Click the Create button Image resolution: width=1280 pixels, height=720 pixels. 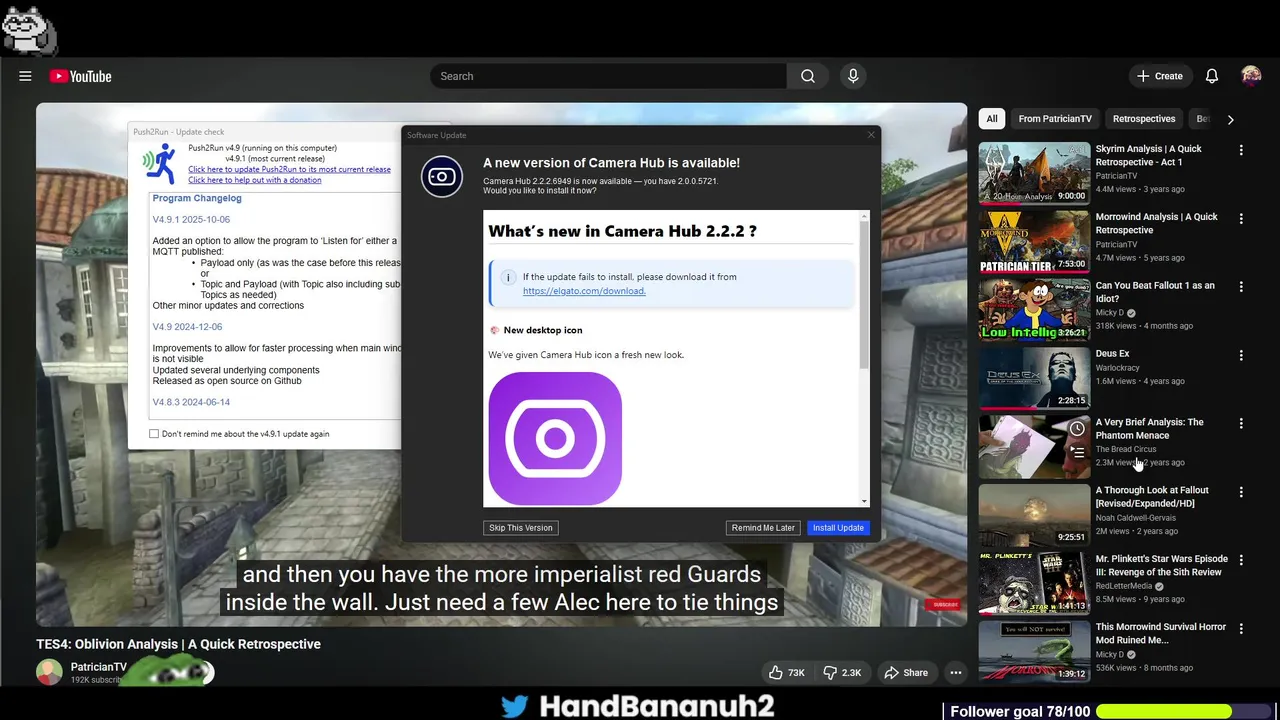pos(1160,76)
